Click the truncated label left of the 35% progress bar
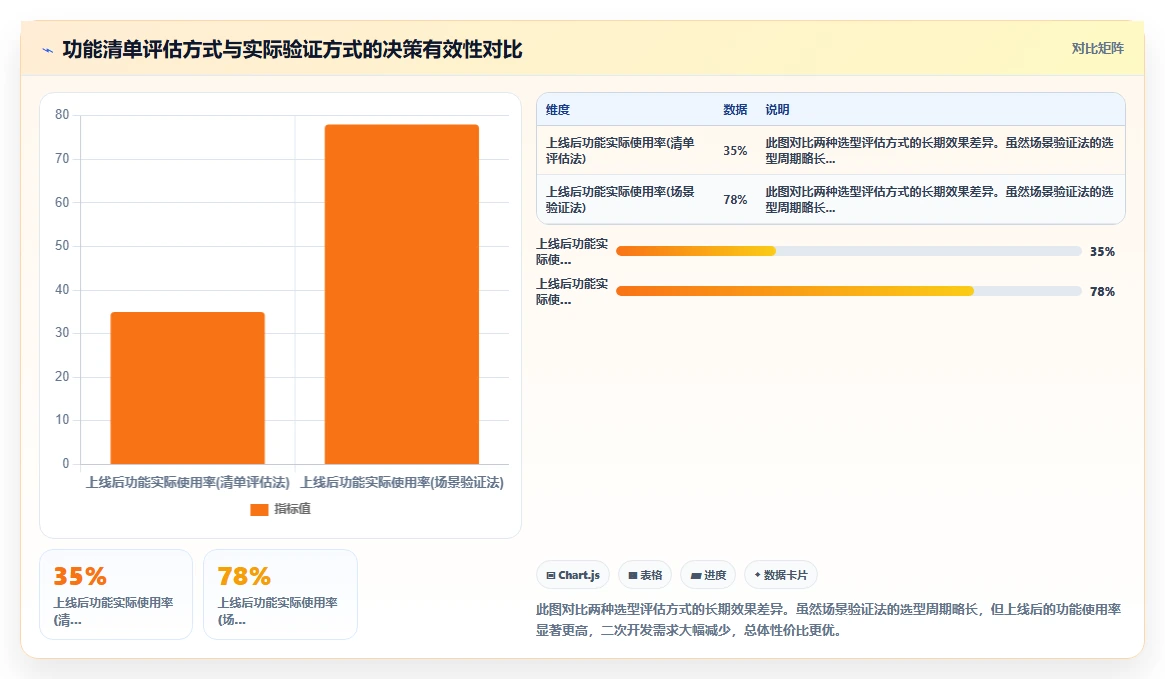1165x679 pixels. pyautogui.click(x=572, y=251)
